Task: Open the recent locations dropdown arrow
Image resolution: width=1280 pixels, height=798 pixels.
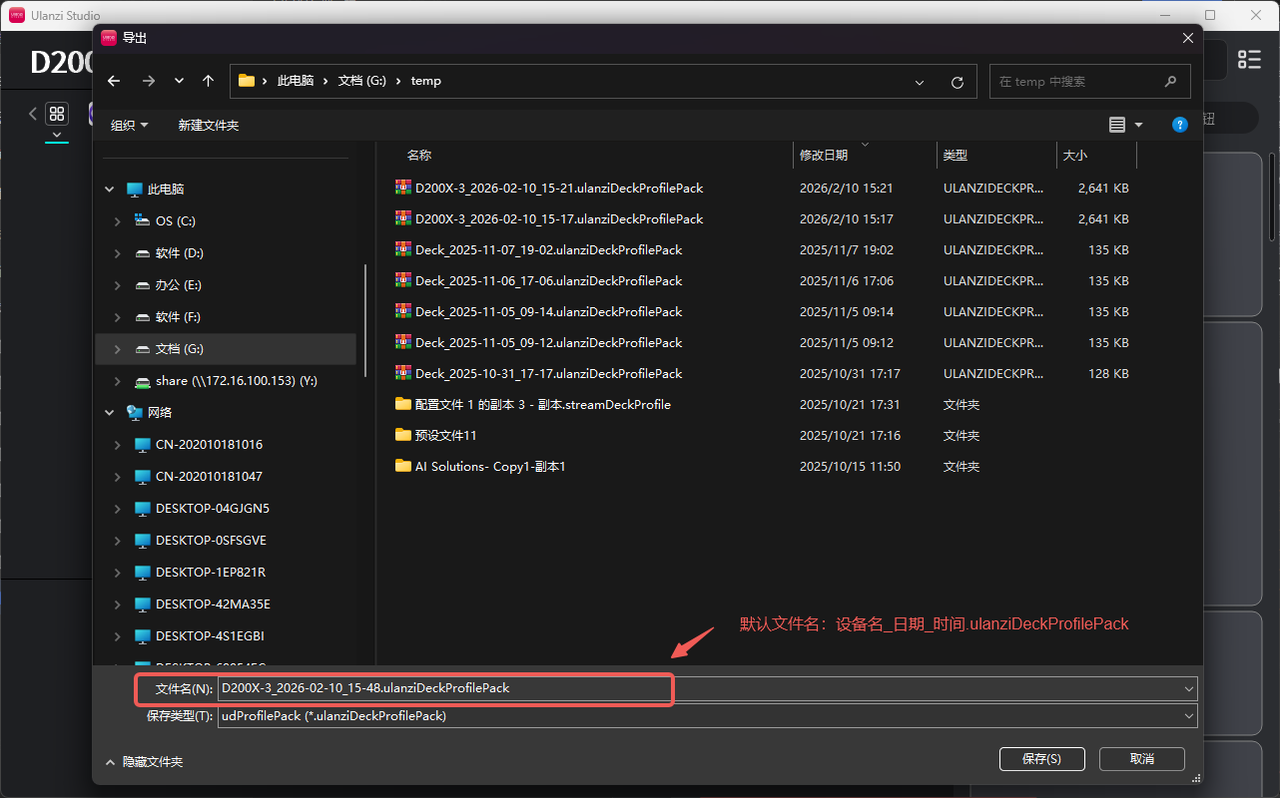Action: pyautogui.click(x=179, y=81)
